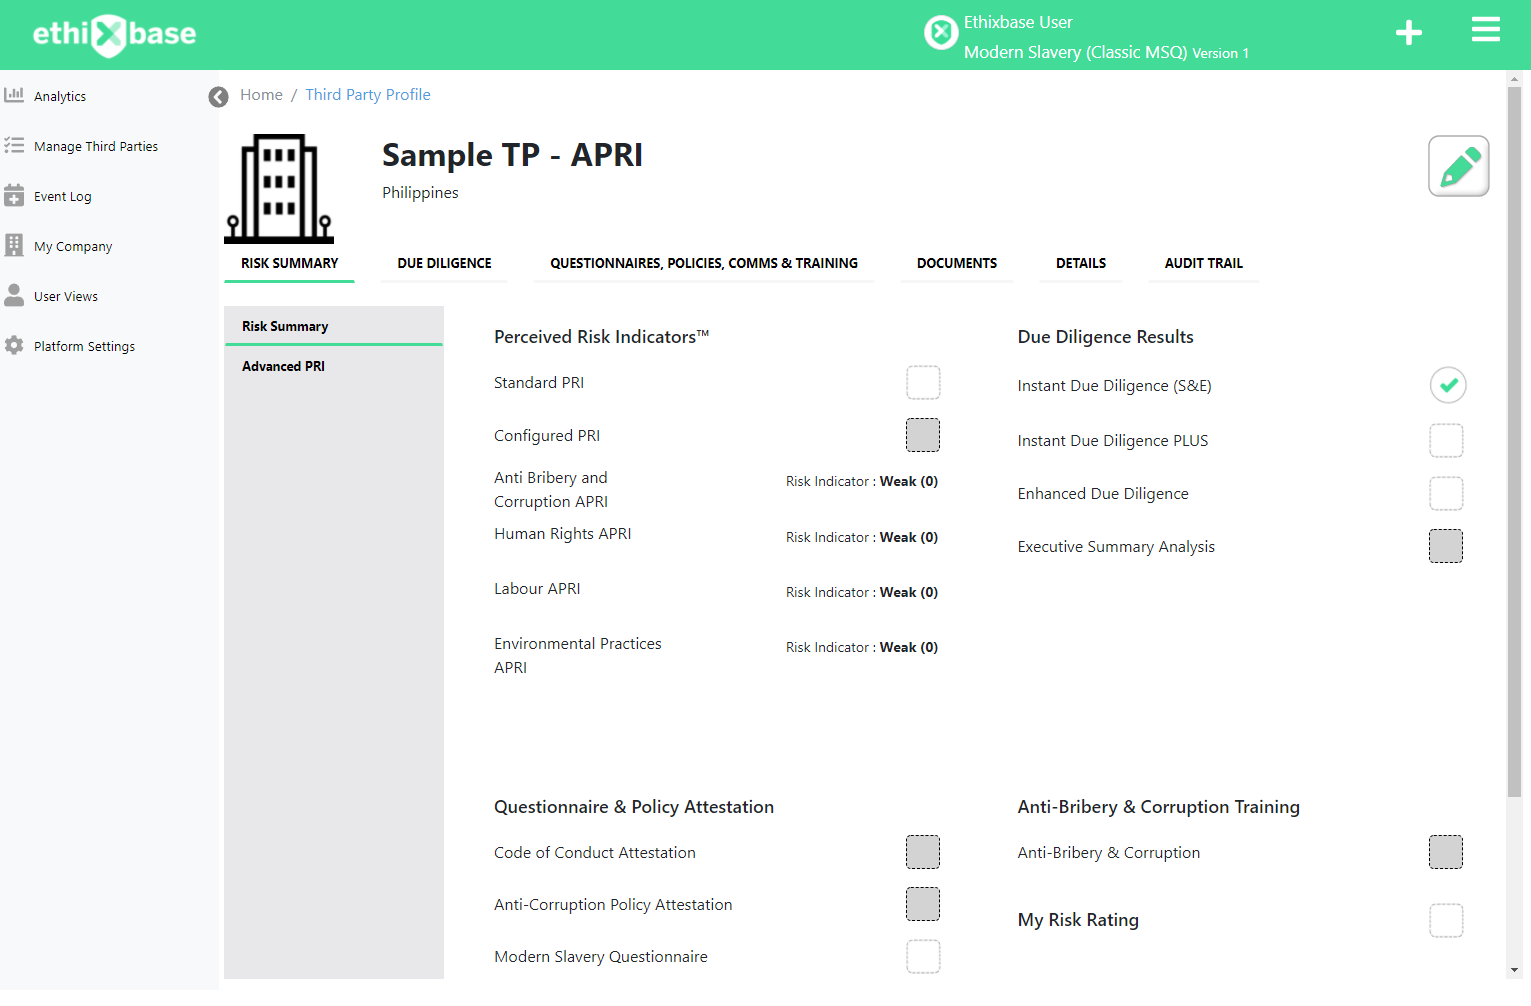Click the plus icon in header
Image resolution: width=1531 pixels, height=1006 pixels.
pos(1409,33)
